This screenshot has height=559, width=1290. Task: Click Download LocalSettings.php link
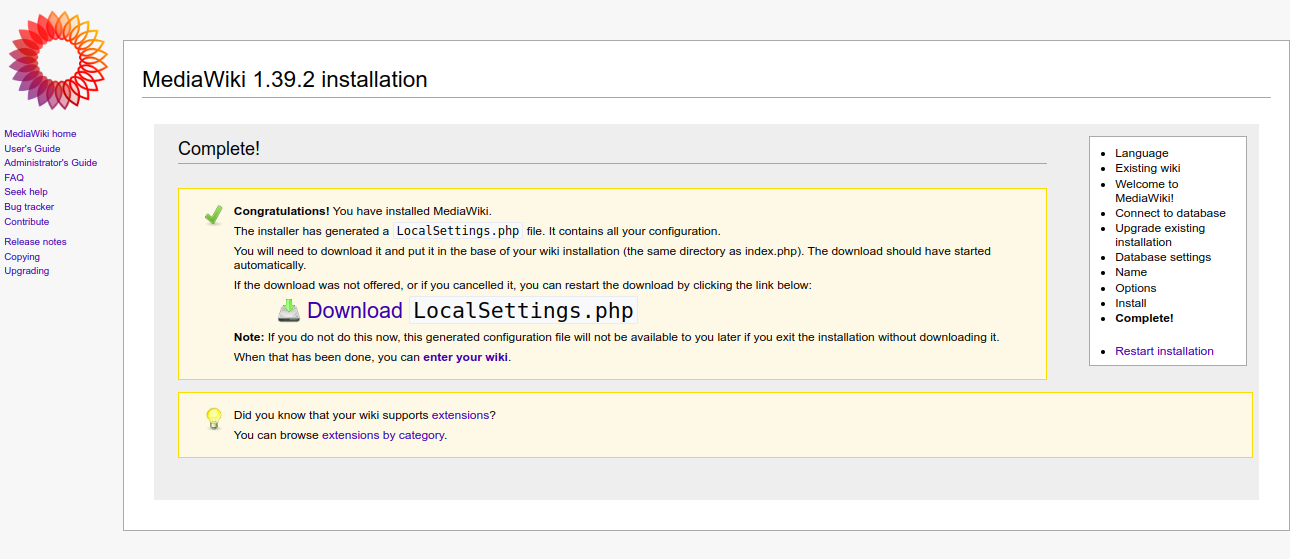(470, 310)
